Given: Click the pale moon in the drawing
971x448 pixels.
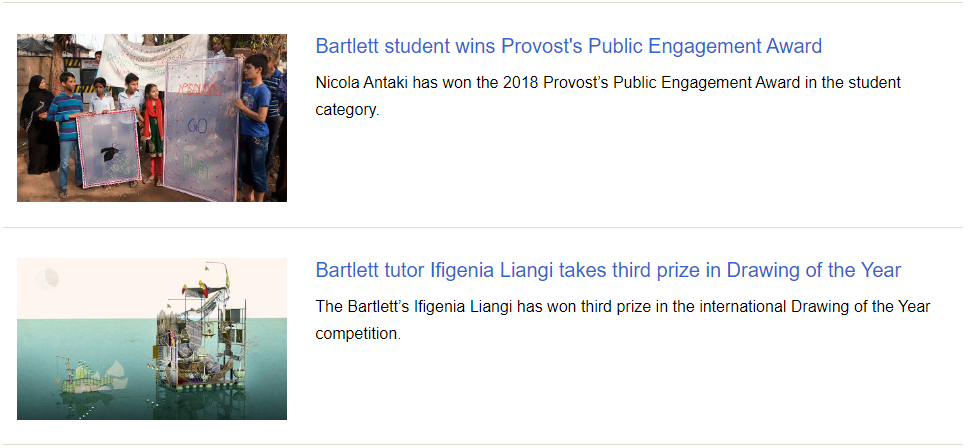Looking at the screenshot, I should (48, 279).
